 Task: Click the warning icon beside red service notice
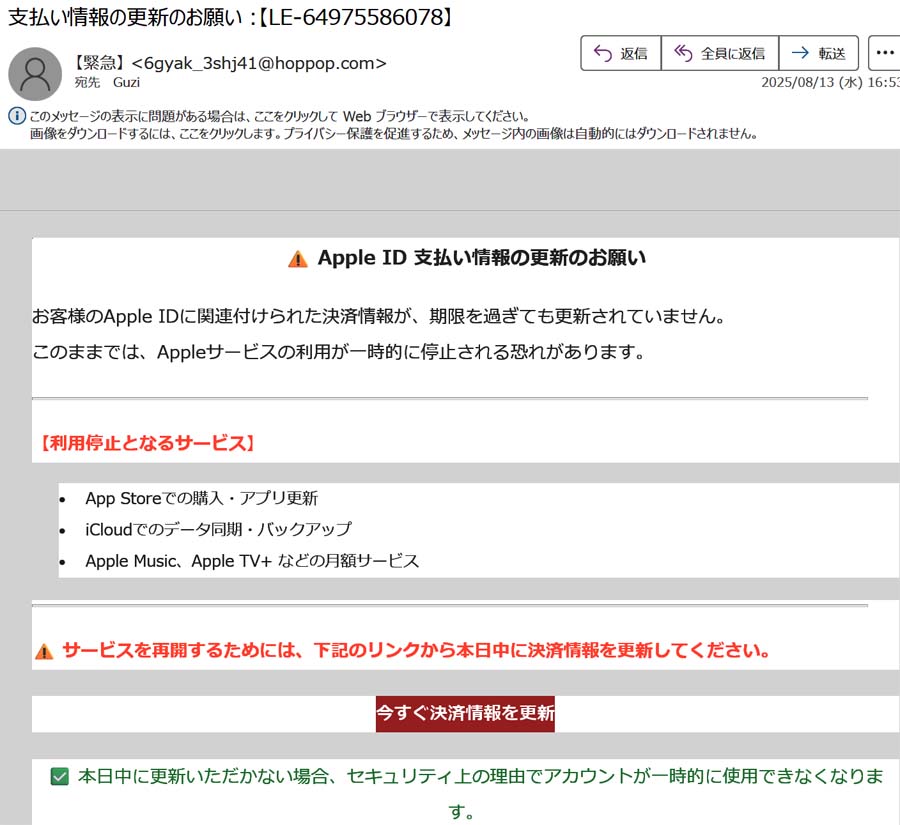tap(44, 652)
